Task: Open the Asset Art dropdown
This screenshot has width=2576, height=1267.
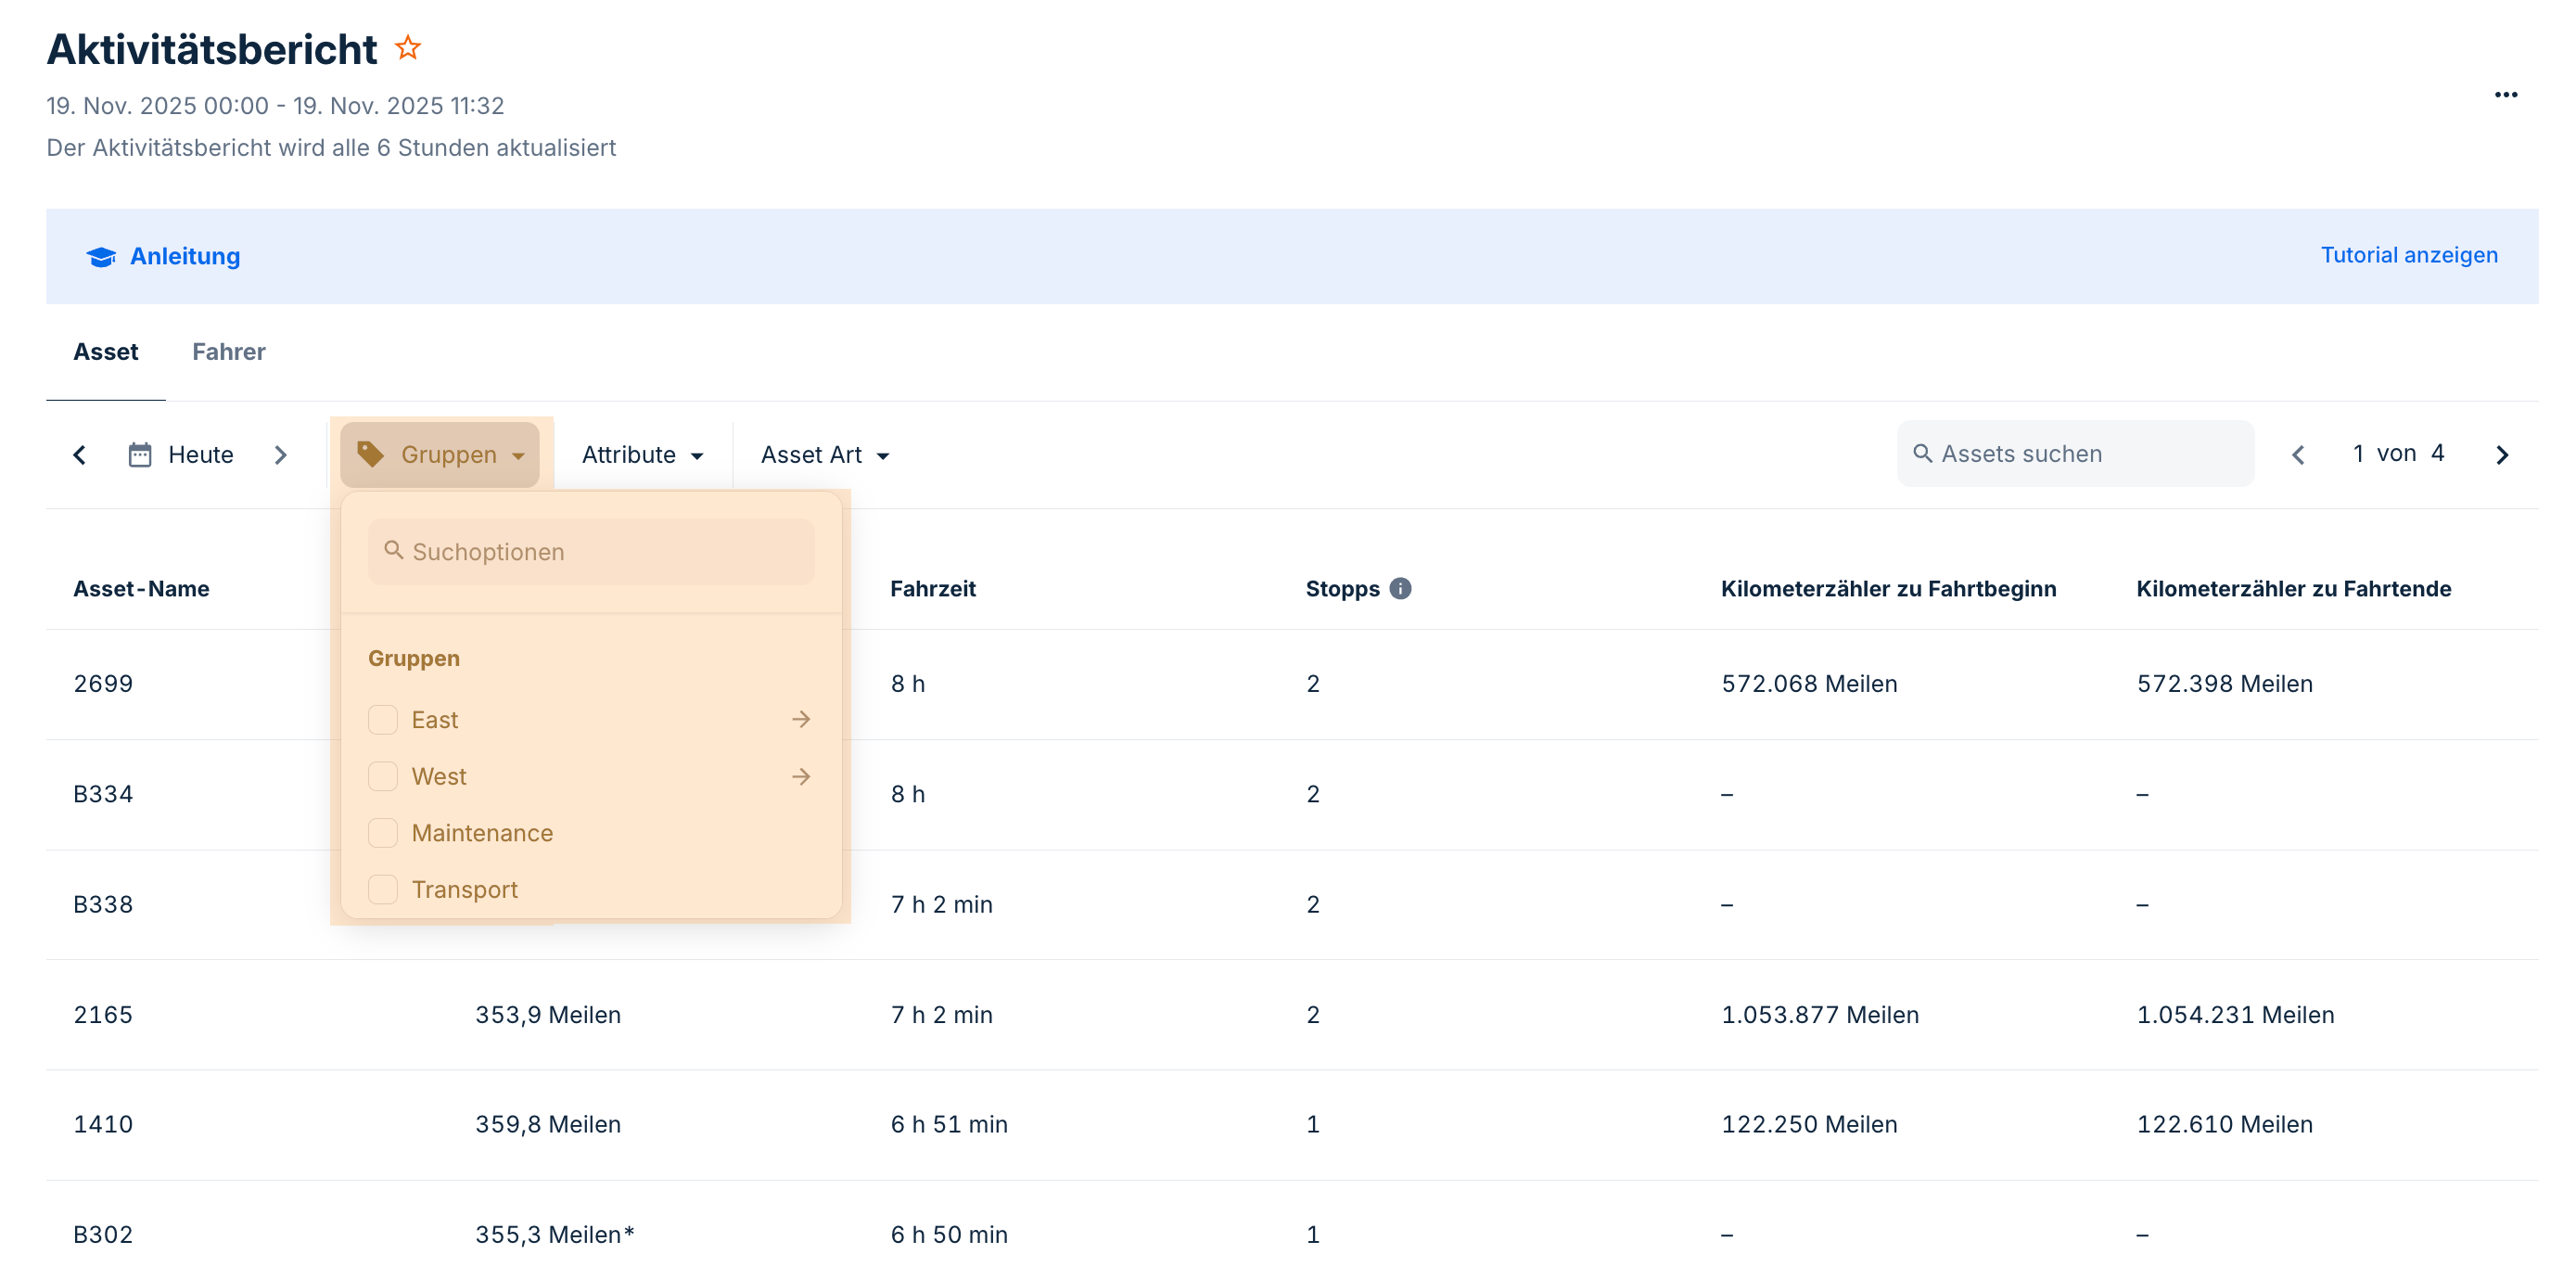Action: point(824,455)
